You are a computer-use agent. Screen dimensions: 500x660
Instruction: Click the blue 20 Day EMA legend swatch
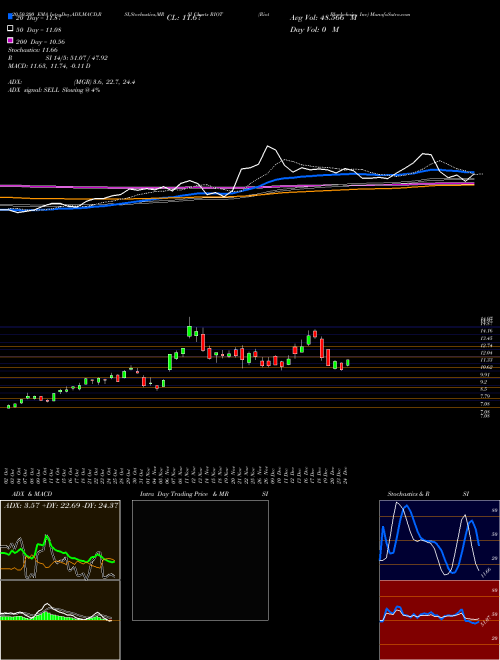coord(10,17)
